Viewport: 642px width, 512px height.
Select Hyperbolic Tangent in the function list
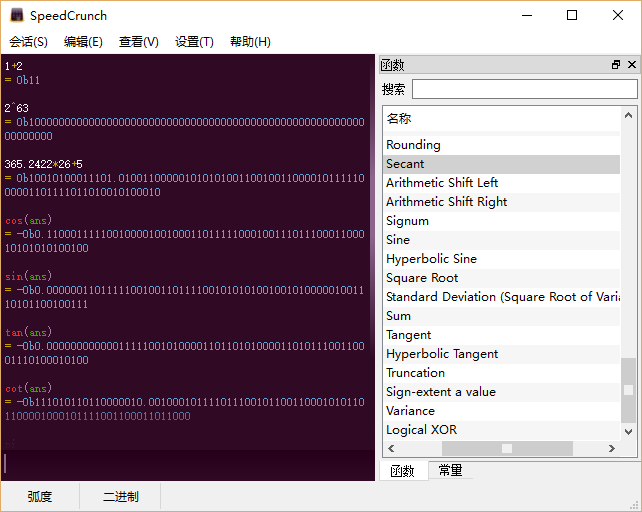(442, 354)
